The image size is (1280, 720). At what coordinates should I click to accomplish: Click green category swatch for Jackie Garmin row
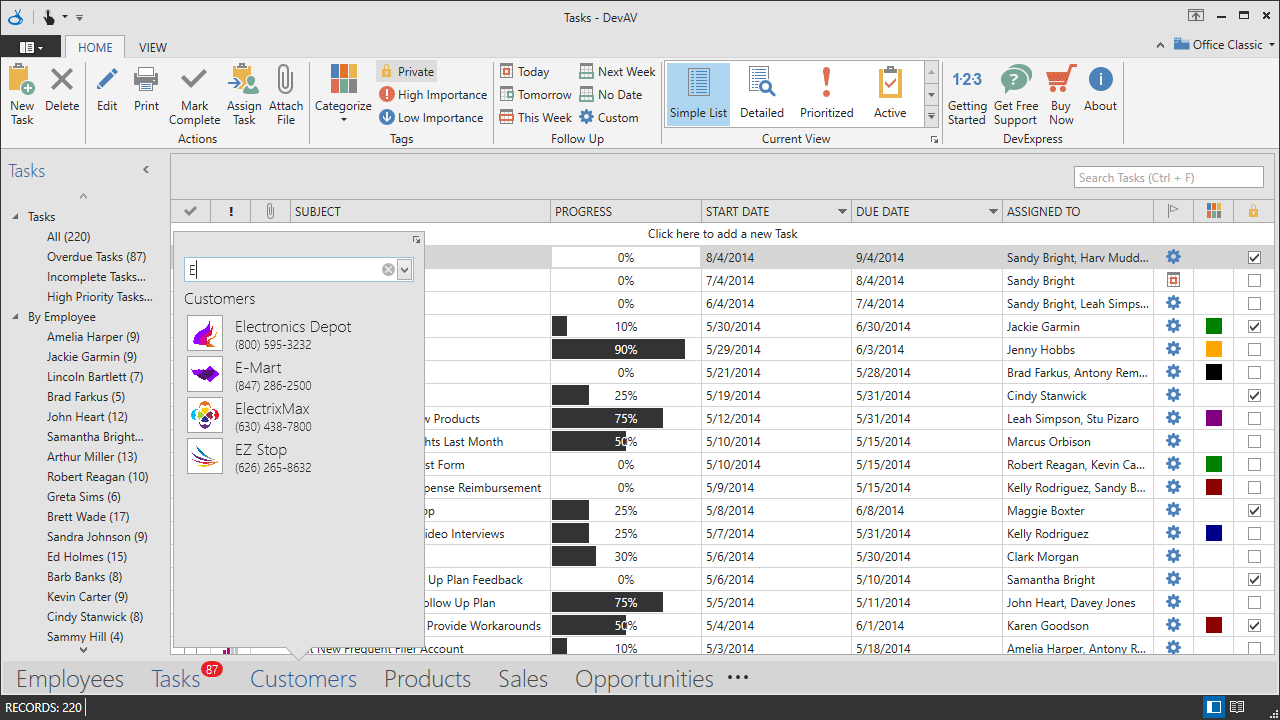[1214, 326]
